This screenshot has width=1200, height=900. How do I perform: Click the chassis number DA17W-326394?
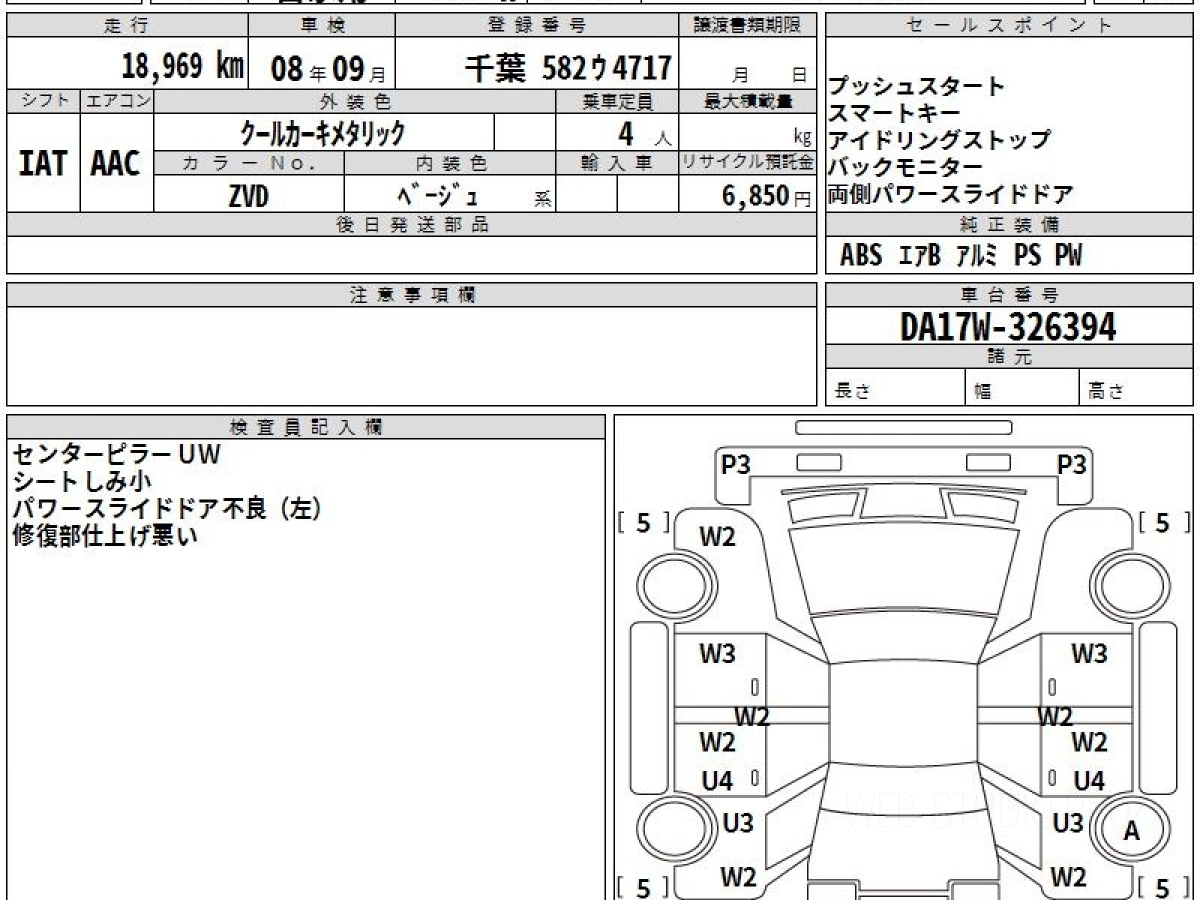coord(1008,326)
